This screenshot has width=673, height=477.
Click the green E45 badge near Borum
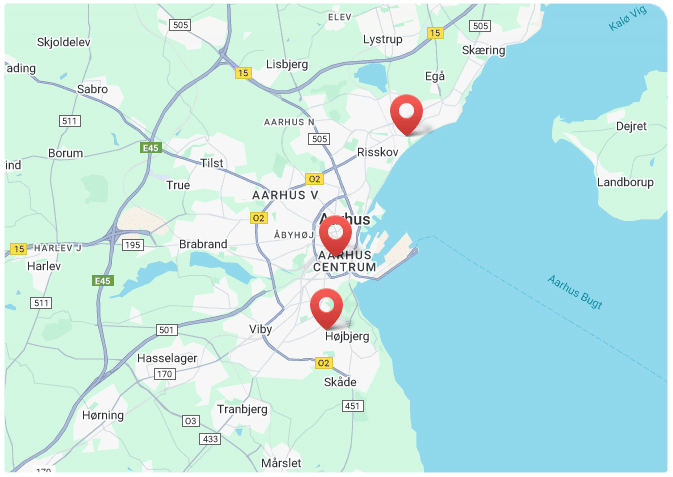click(151, 148)
